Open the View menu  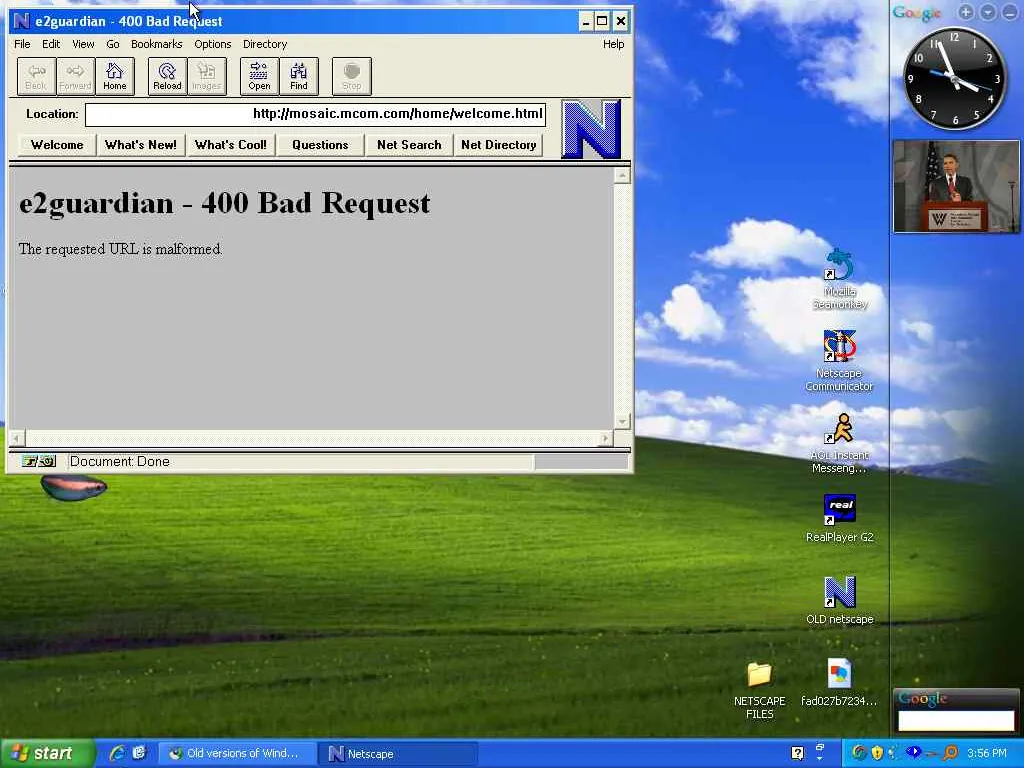click(83, 44)
